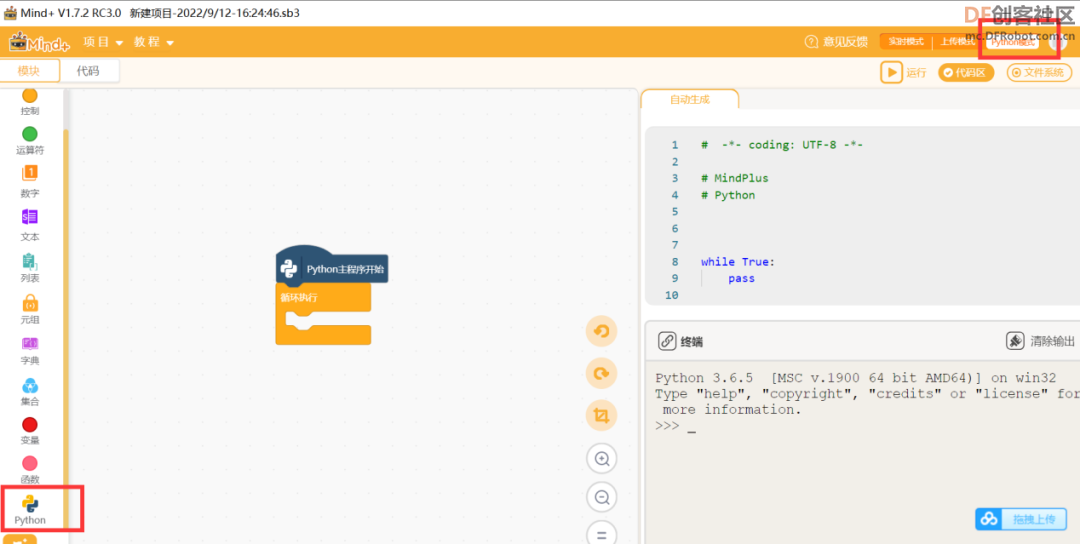Zoom in the block workspace
The width and height of the screenshot is (1080, 544).
pyautogui.click(x=602, y=459)
